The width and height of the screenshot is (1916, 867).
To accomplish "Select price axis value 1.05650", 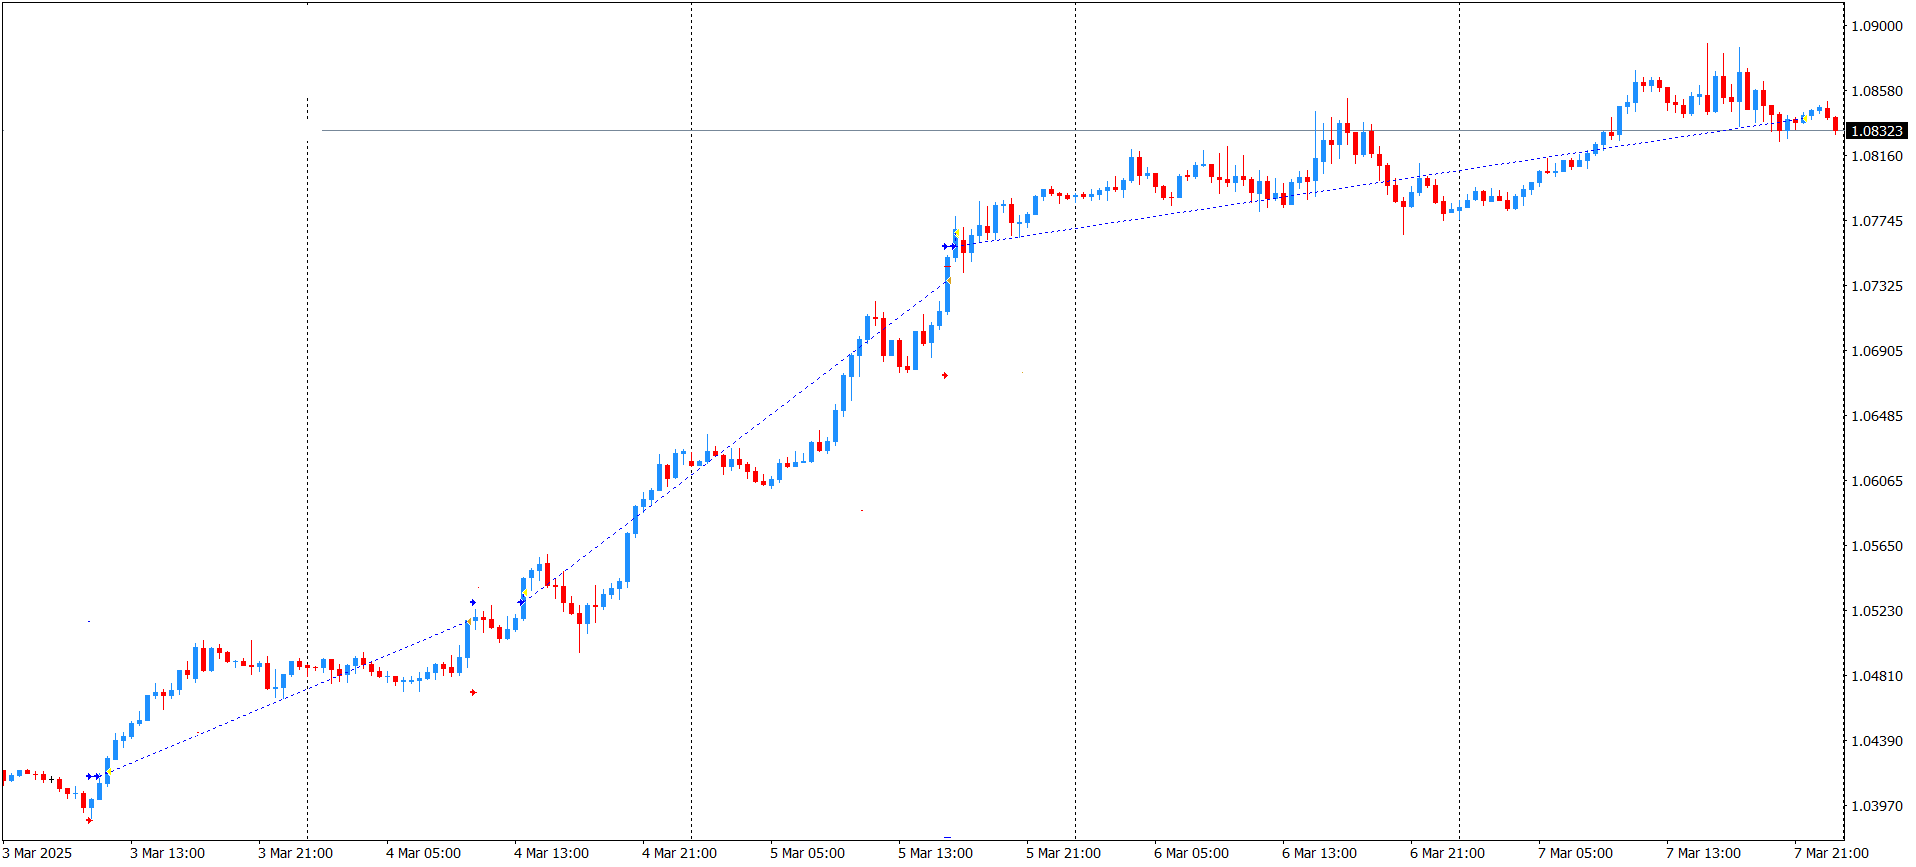I will tap(1877, 546).
